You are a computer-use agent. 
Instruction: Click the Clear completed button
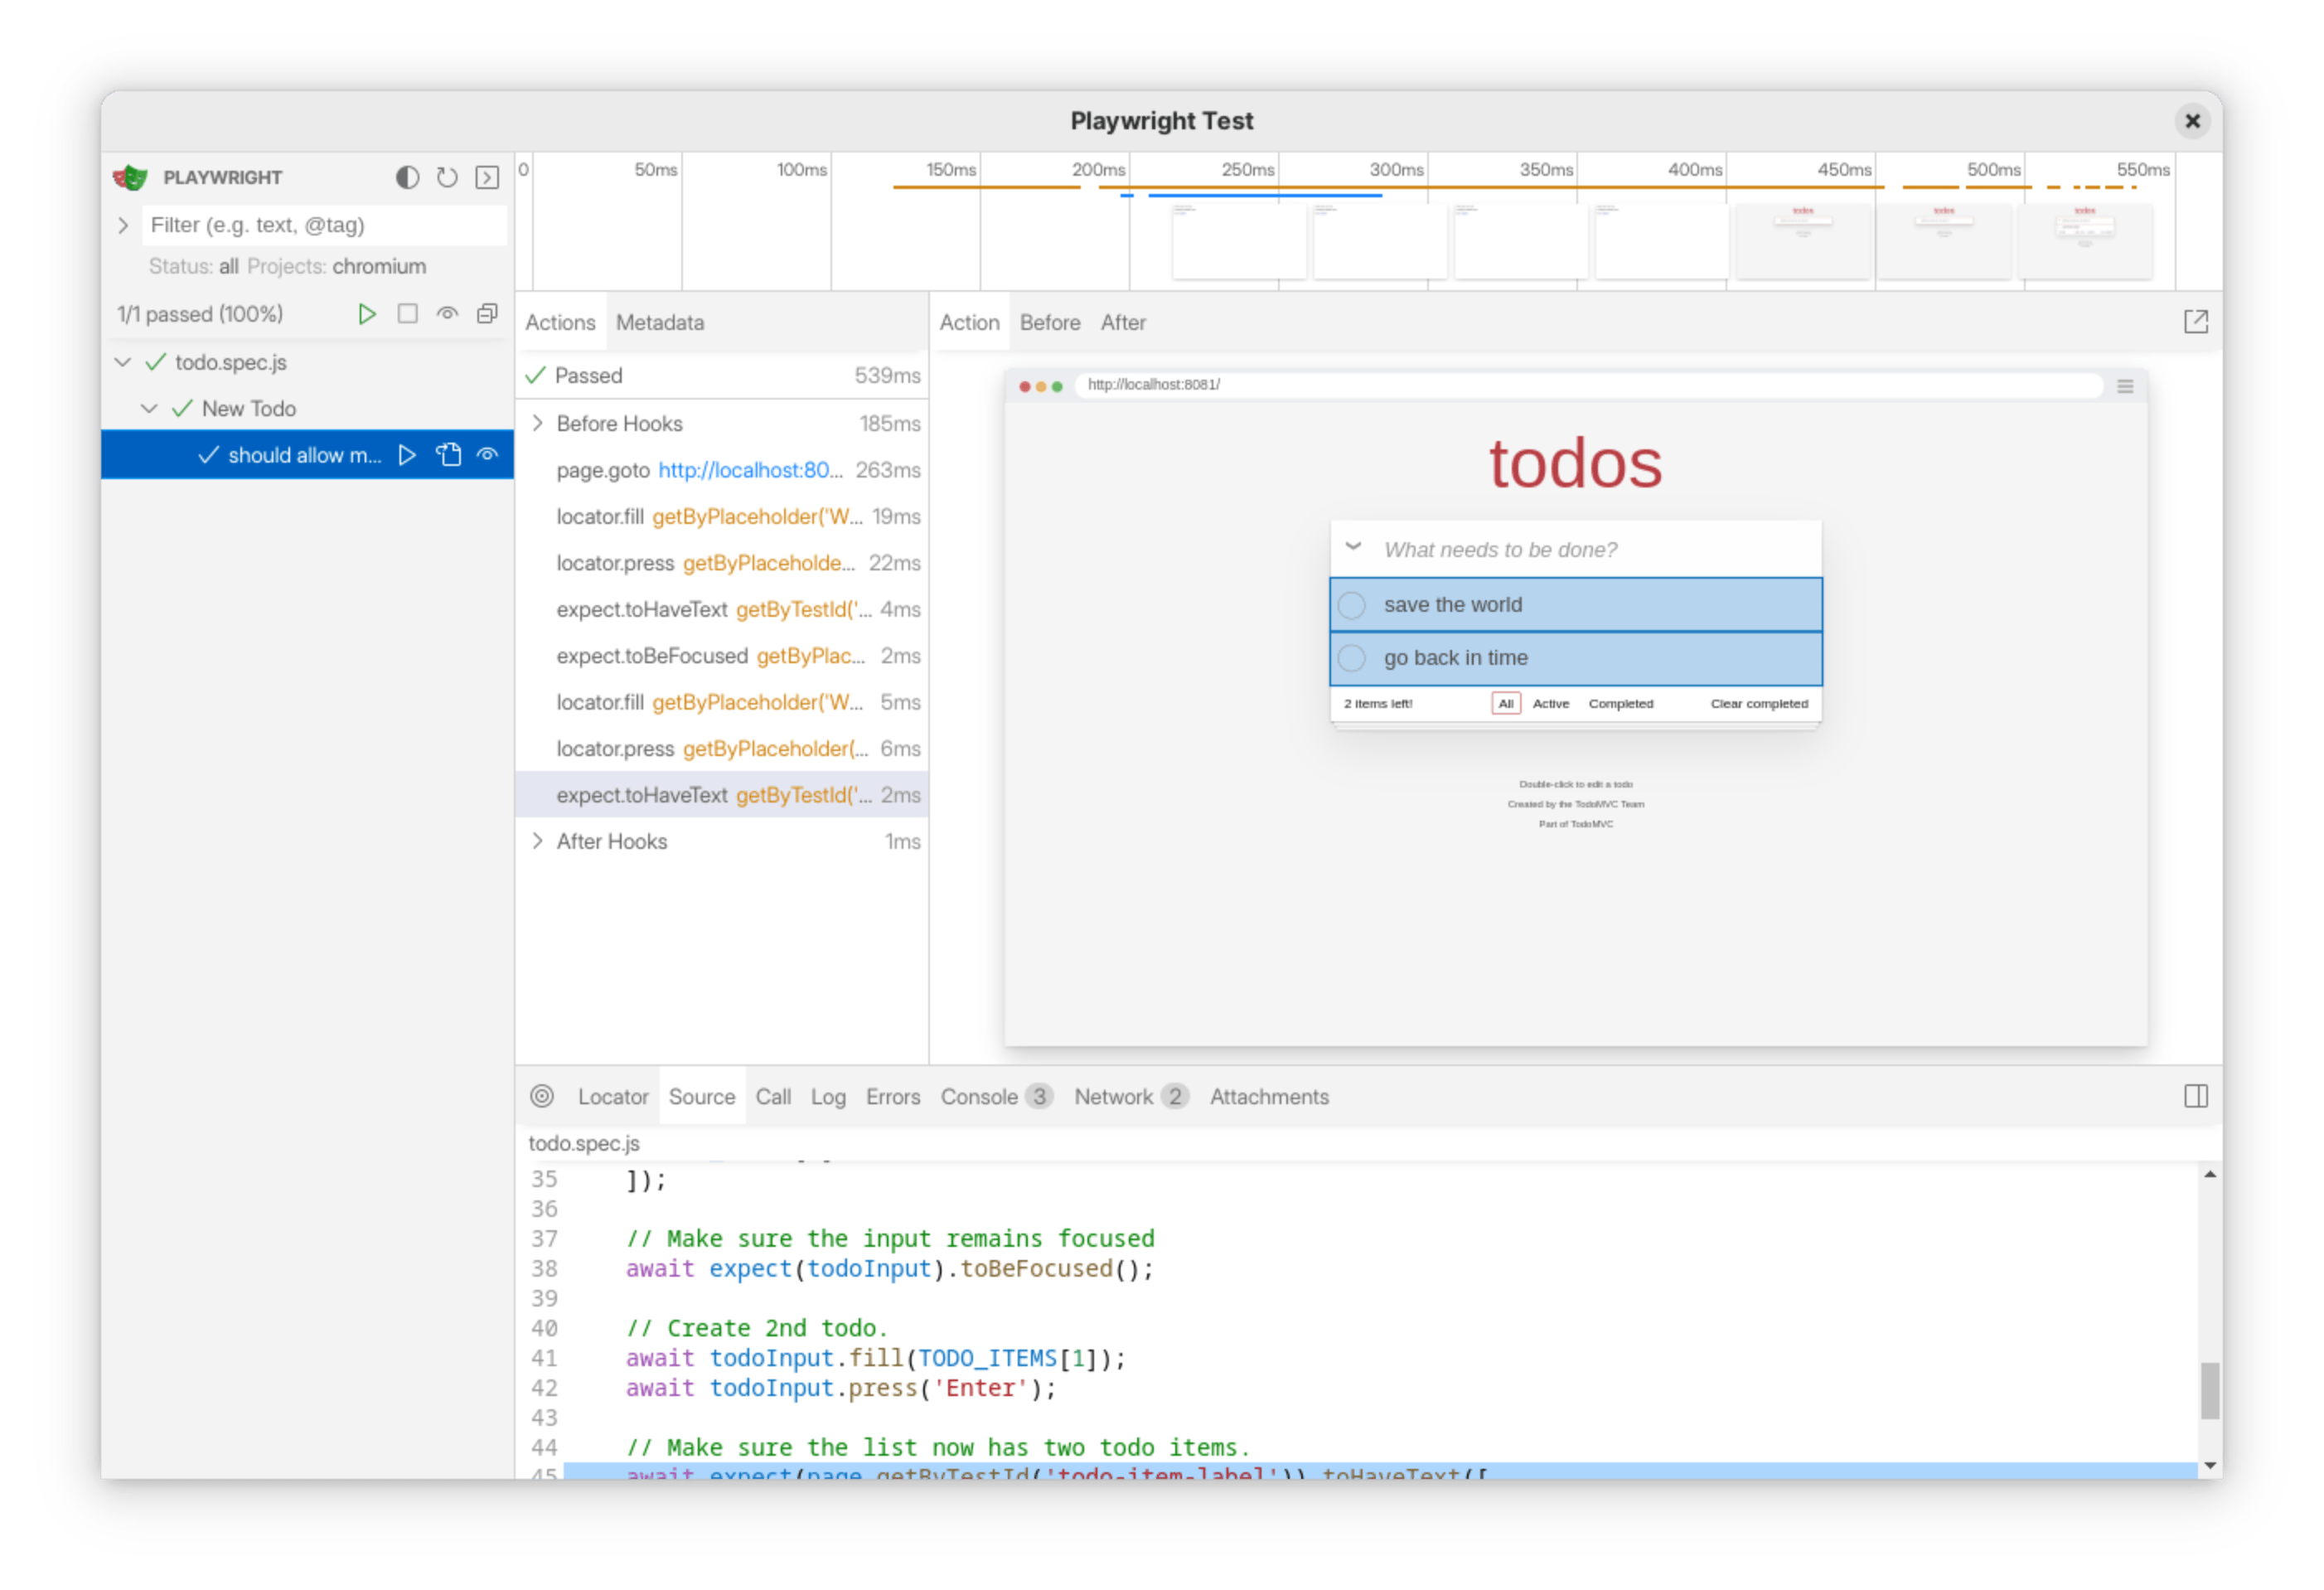[1759, 704]
